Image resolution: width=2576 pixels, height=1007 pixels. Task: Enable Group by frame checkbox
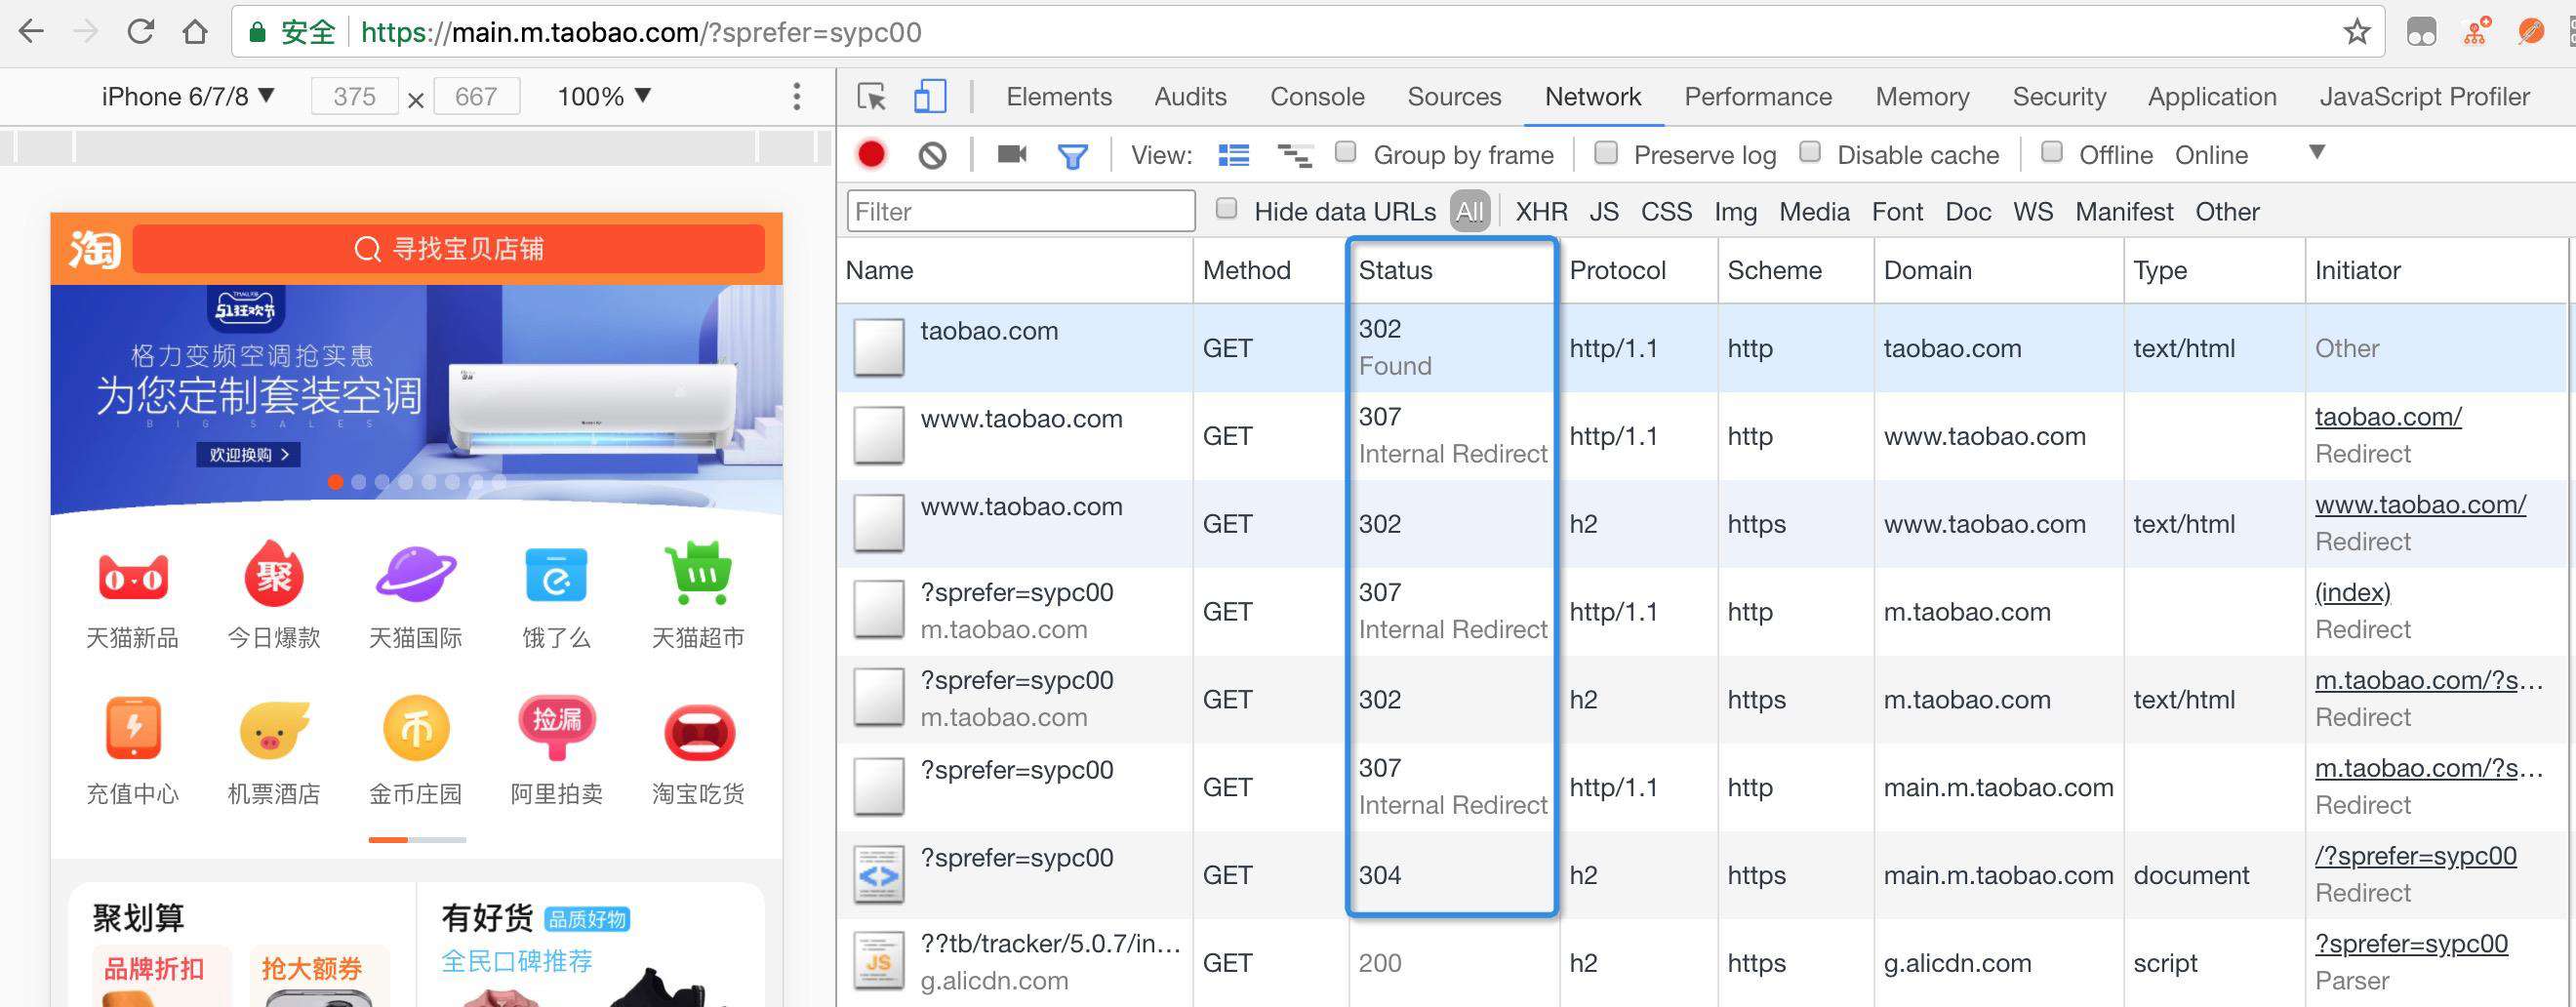pyautogui.click(x=1346, y=152)
